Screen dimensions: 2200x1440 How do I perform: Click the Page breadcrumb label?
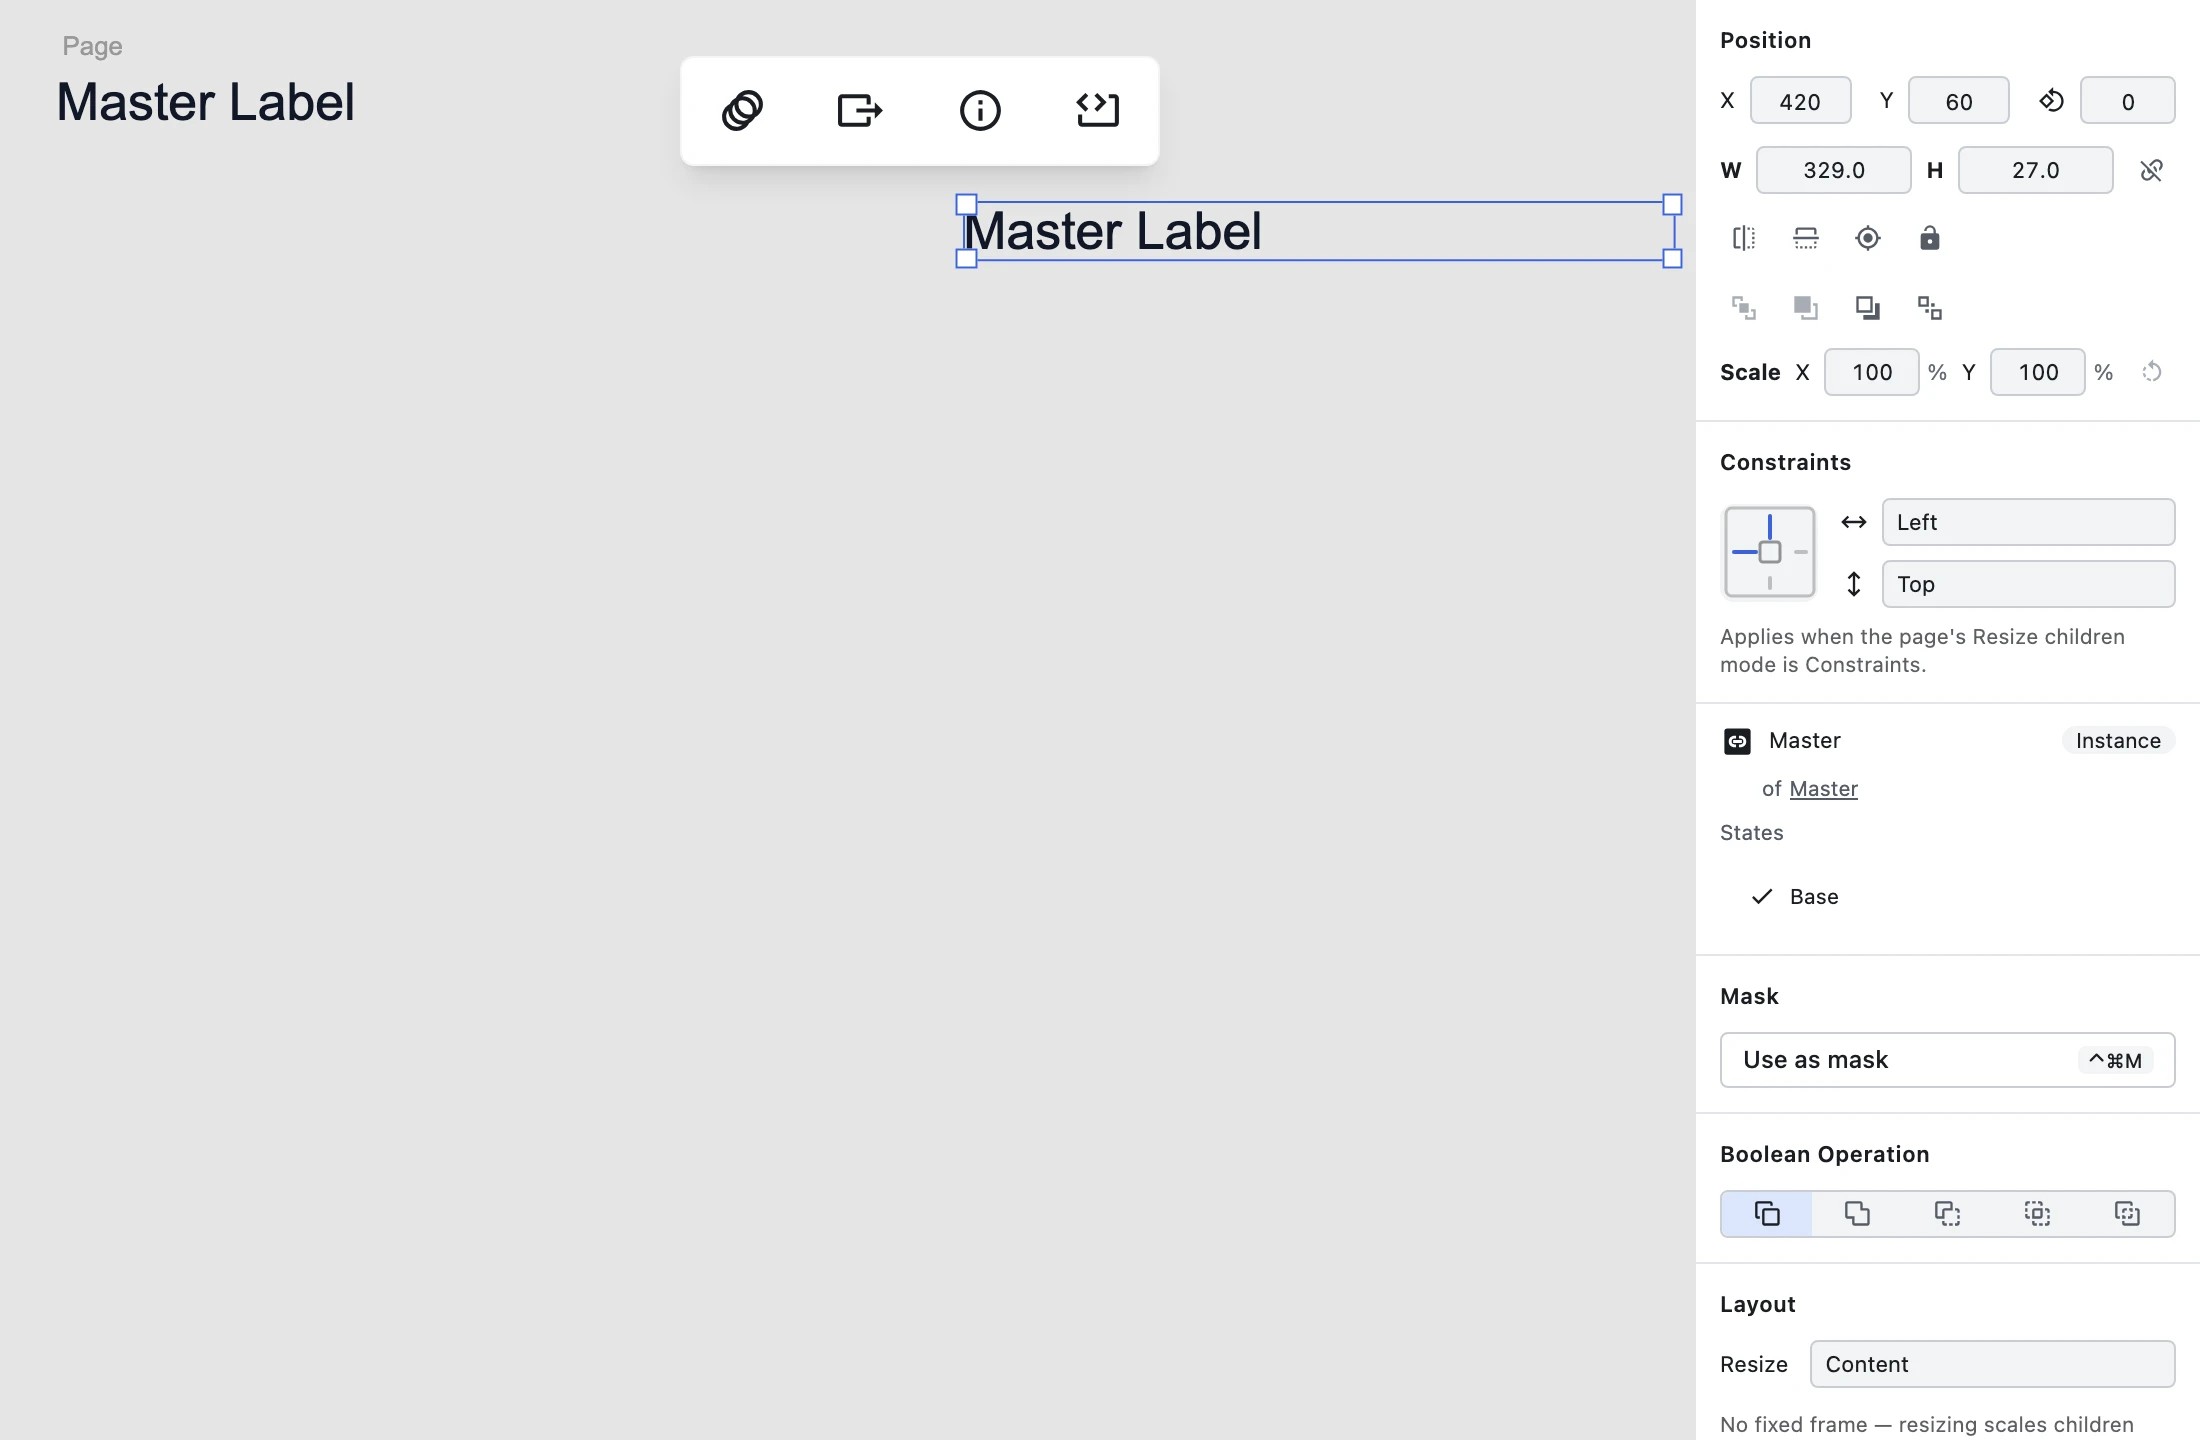pyautogui.click(x=92, y=46)
